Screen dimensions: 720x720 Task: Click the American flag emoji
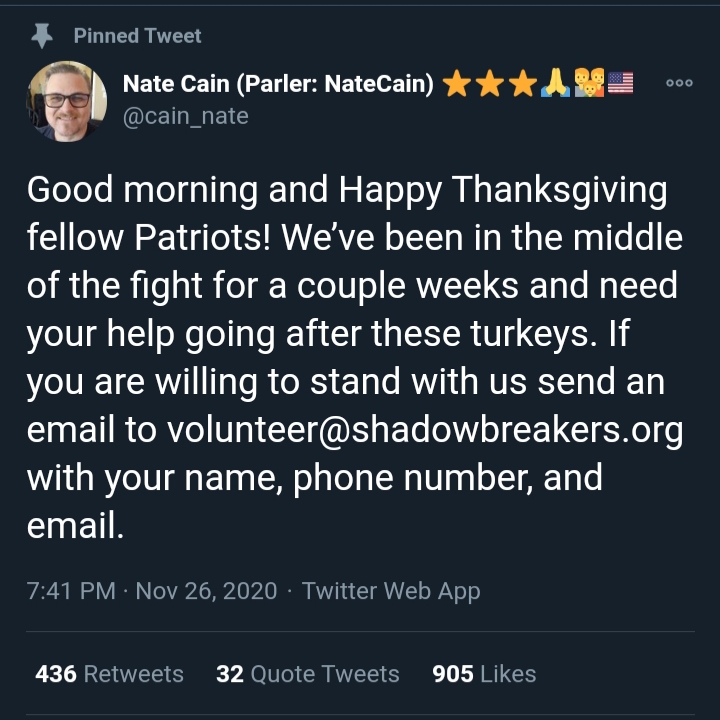(620, 83)
